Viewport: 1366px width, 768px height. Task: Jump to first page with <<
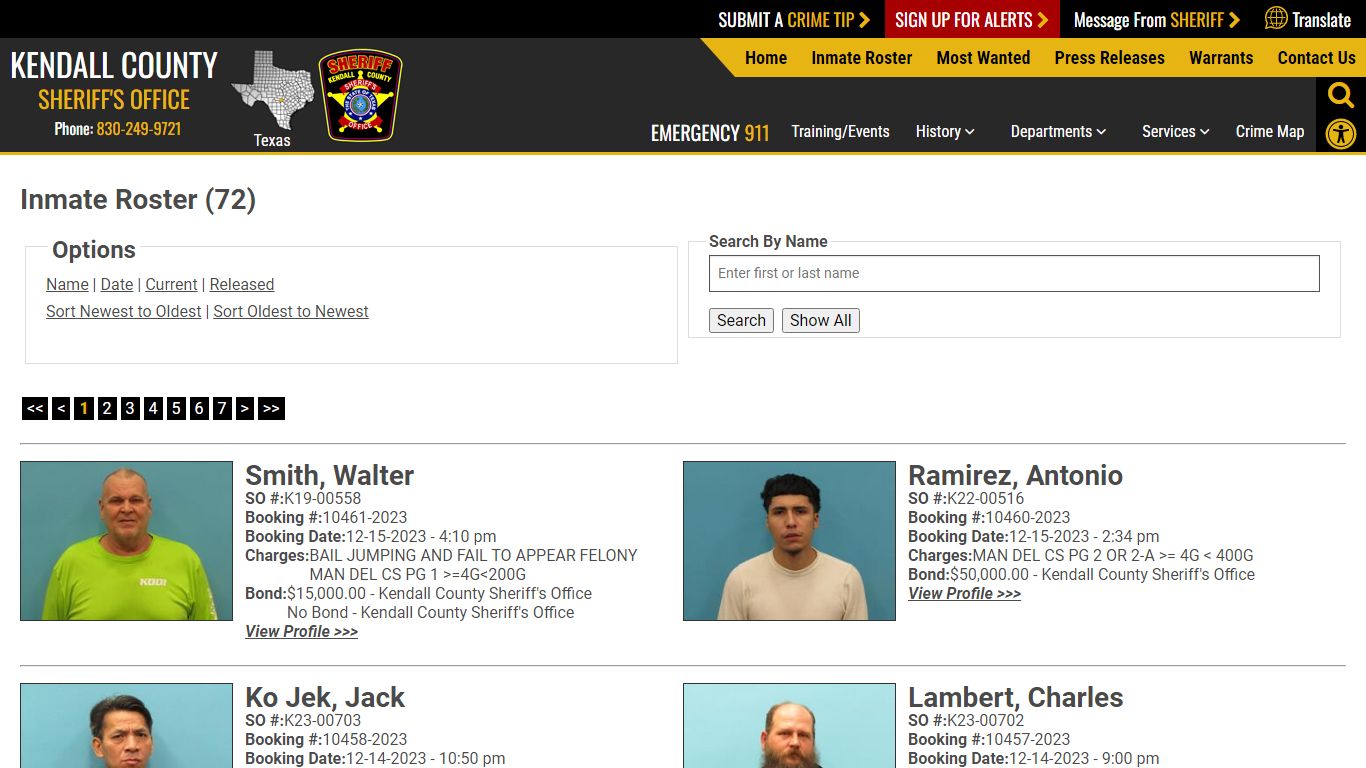[x=35, y=408]
